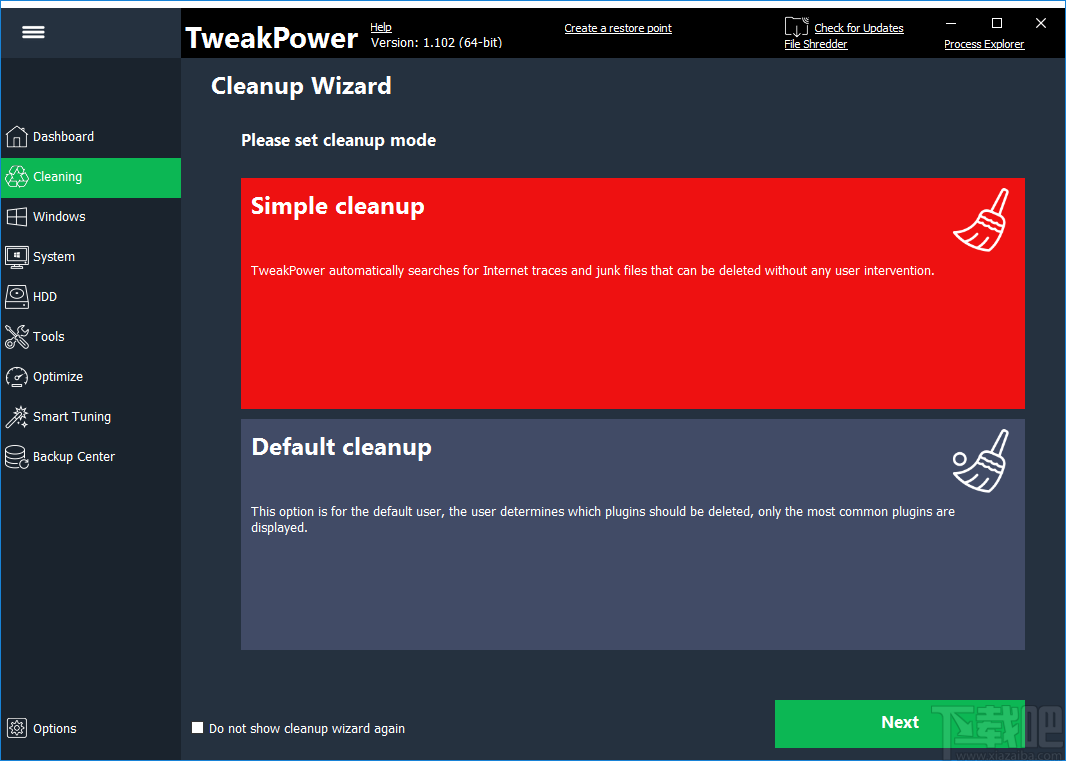Create a restore point
Viewport: 1066px width, 761px height.
(617, 27)
